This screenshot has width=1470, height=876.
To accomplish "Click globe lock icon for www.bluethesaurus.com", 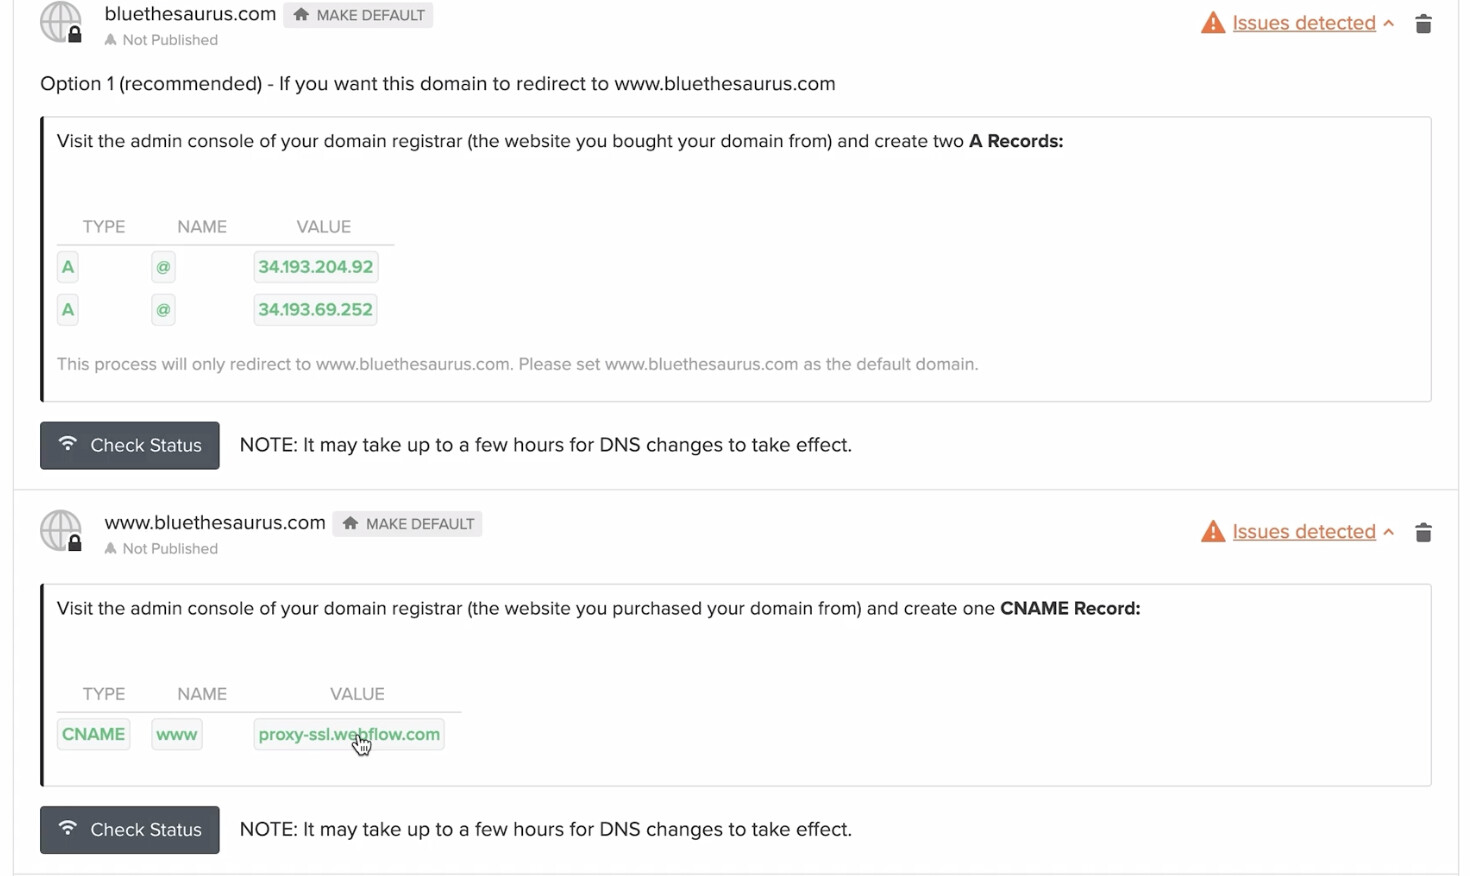I will (x=61, y=531).
